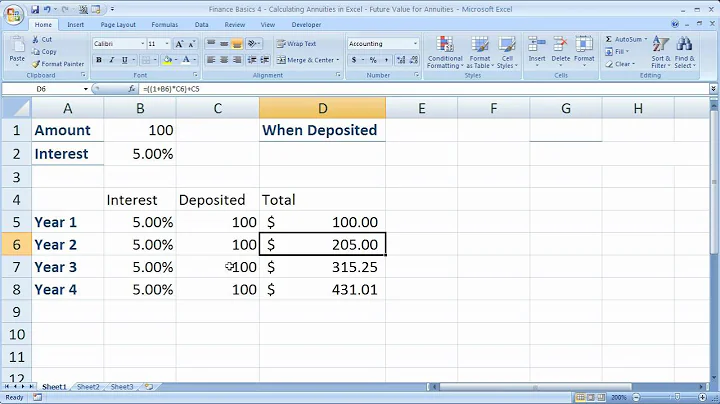720x404 pixels.
Task: Toggle Underline formatting
Action: [x=124, y=60]
